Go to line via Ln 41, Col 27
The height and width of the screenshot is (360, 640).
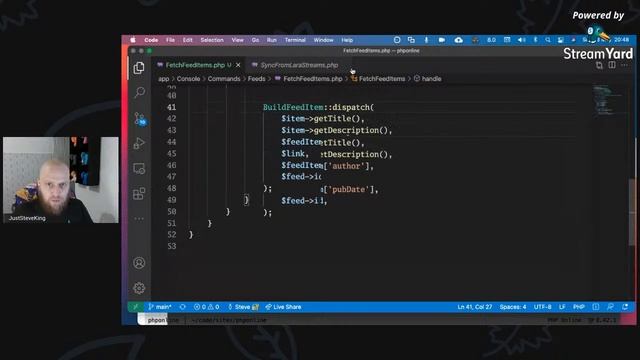(x=475, y=307)
